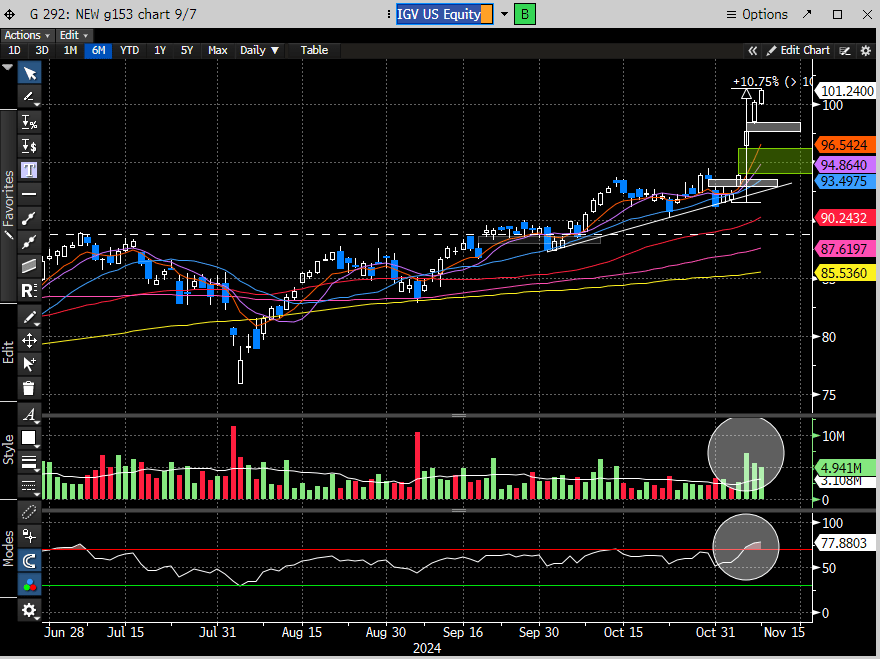Click the collapse double-chevron icon
Screen dimensions: 880x659
753,51
